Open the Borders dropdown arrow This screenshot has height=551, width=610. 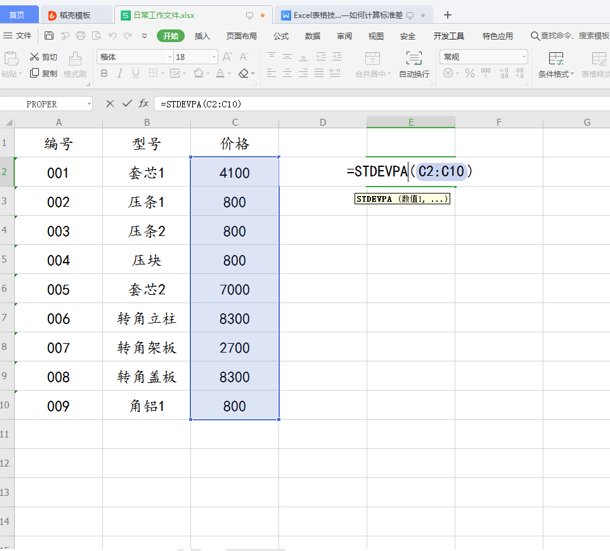tap(163, 74)
